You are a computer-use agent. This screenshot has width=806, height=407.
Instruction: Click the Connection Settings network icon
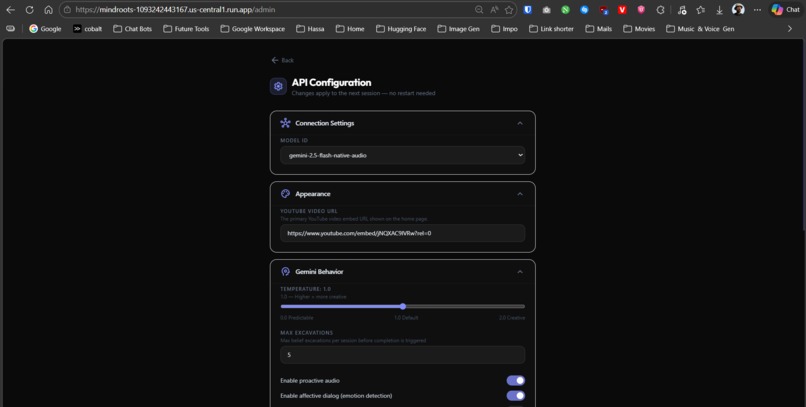[x=285, y=123]
